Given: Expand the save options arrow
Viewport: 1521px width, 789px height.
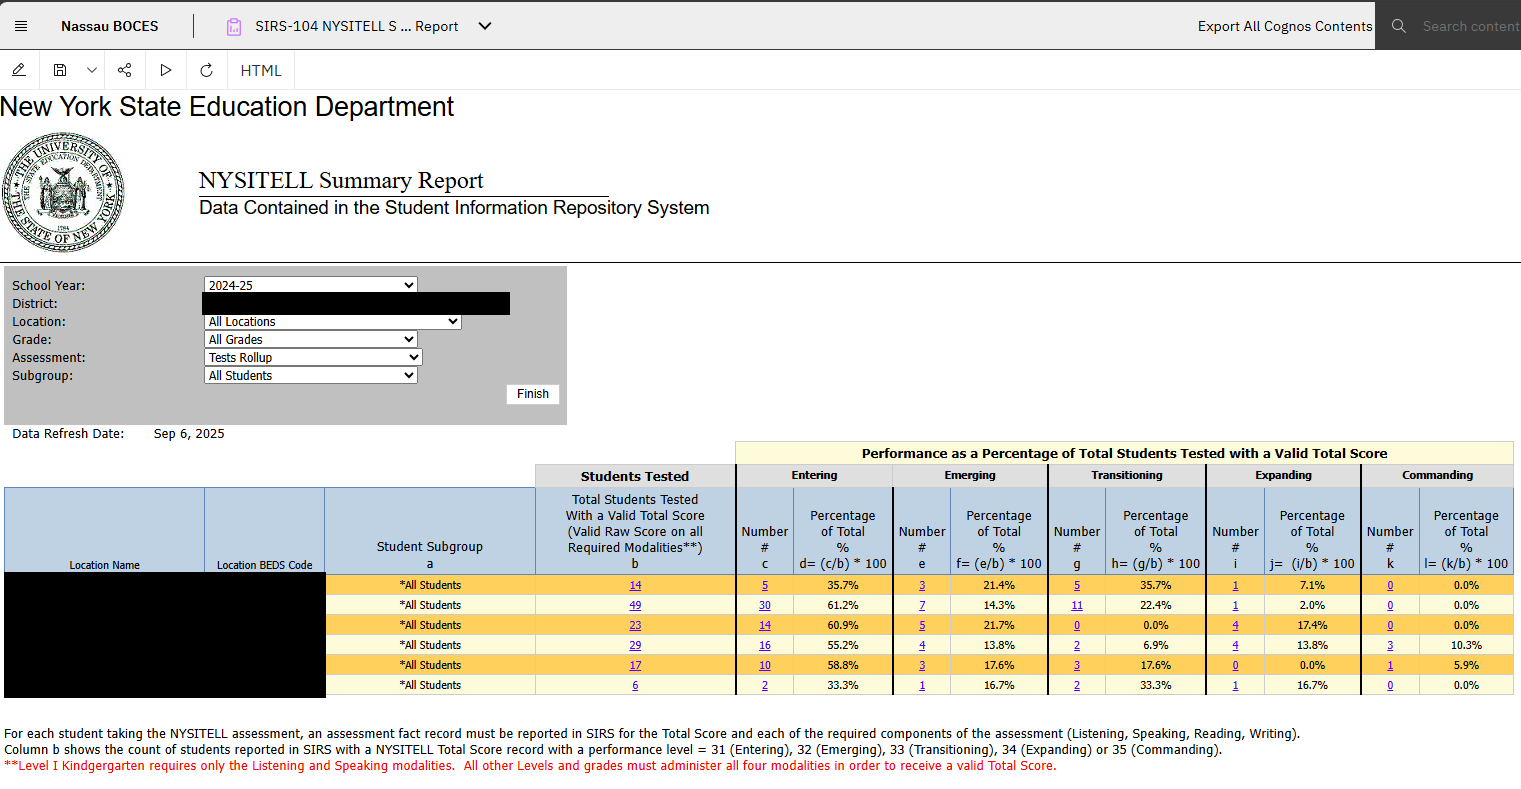Looking at the screenshot, I should pyautogui.click(x=91, y=70).
